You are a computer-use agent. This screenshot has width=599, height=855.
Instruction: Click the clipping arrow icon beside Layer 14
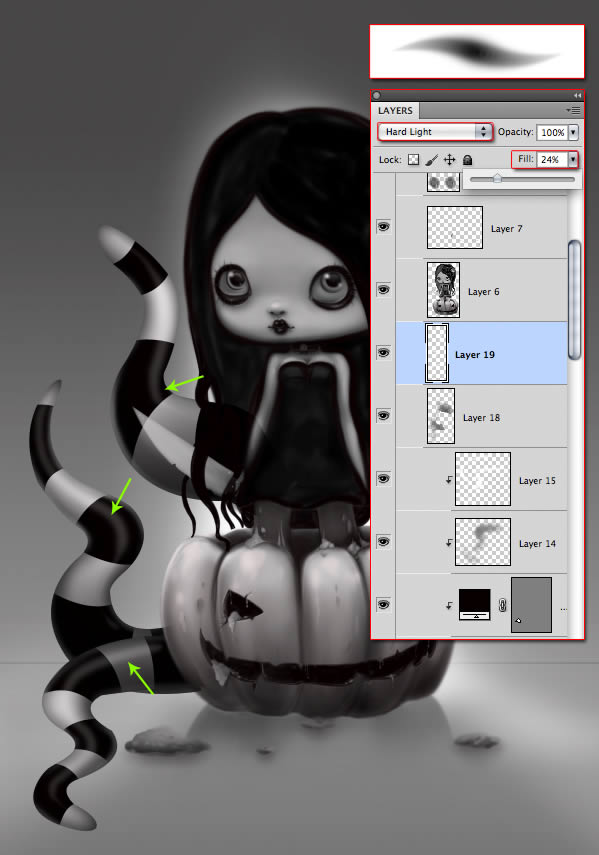click(449, 543)
